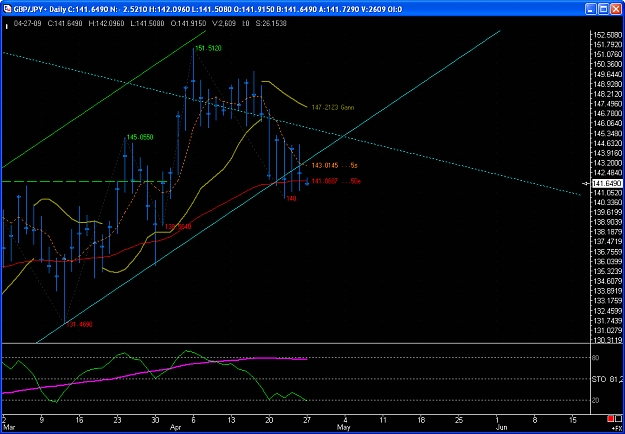Click the 131.4690 swing low label
The width and height of the screenshot is (625, 434).
pos(79,324)
